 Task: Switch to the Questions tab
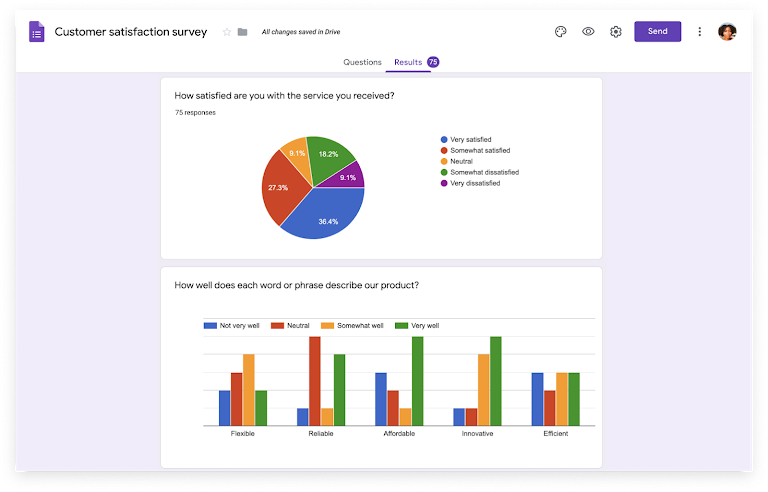(x=362, y=62)
